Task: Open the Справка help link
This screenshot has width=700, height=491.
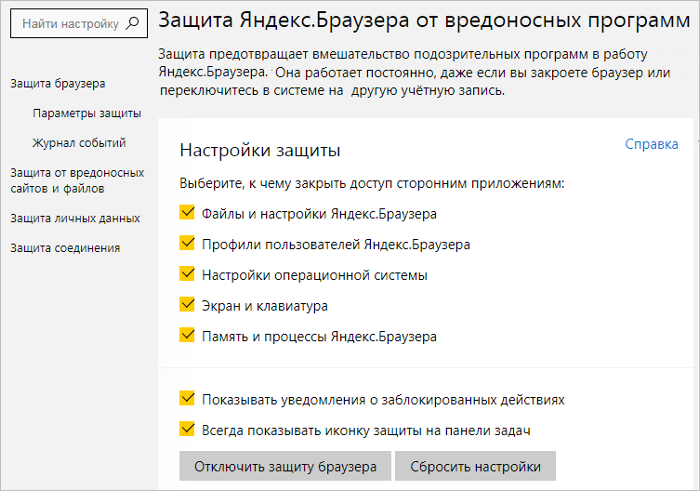Action: 651,144
